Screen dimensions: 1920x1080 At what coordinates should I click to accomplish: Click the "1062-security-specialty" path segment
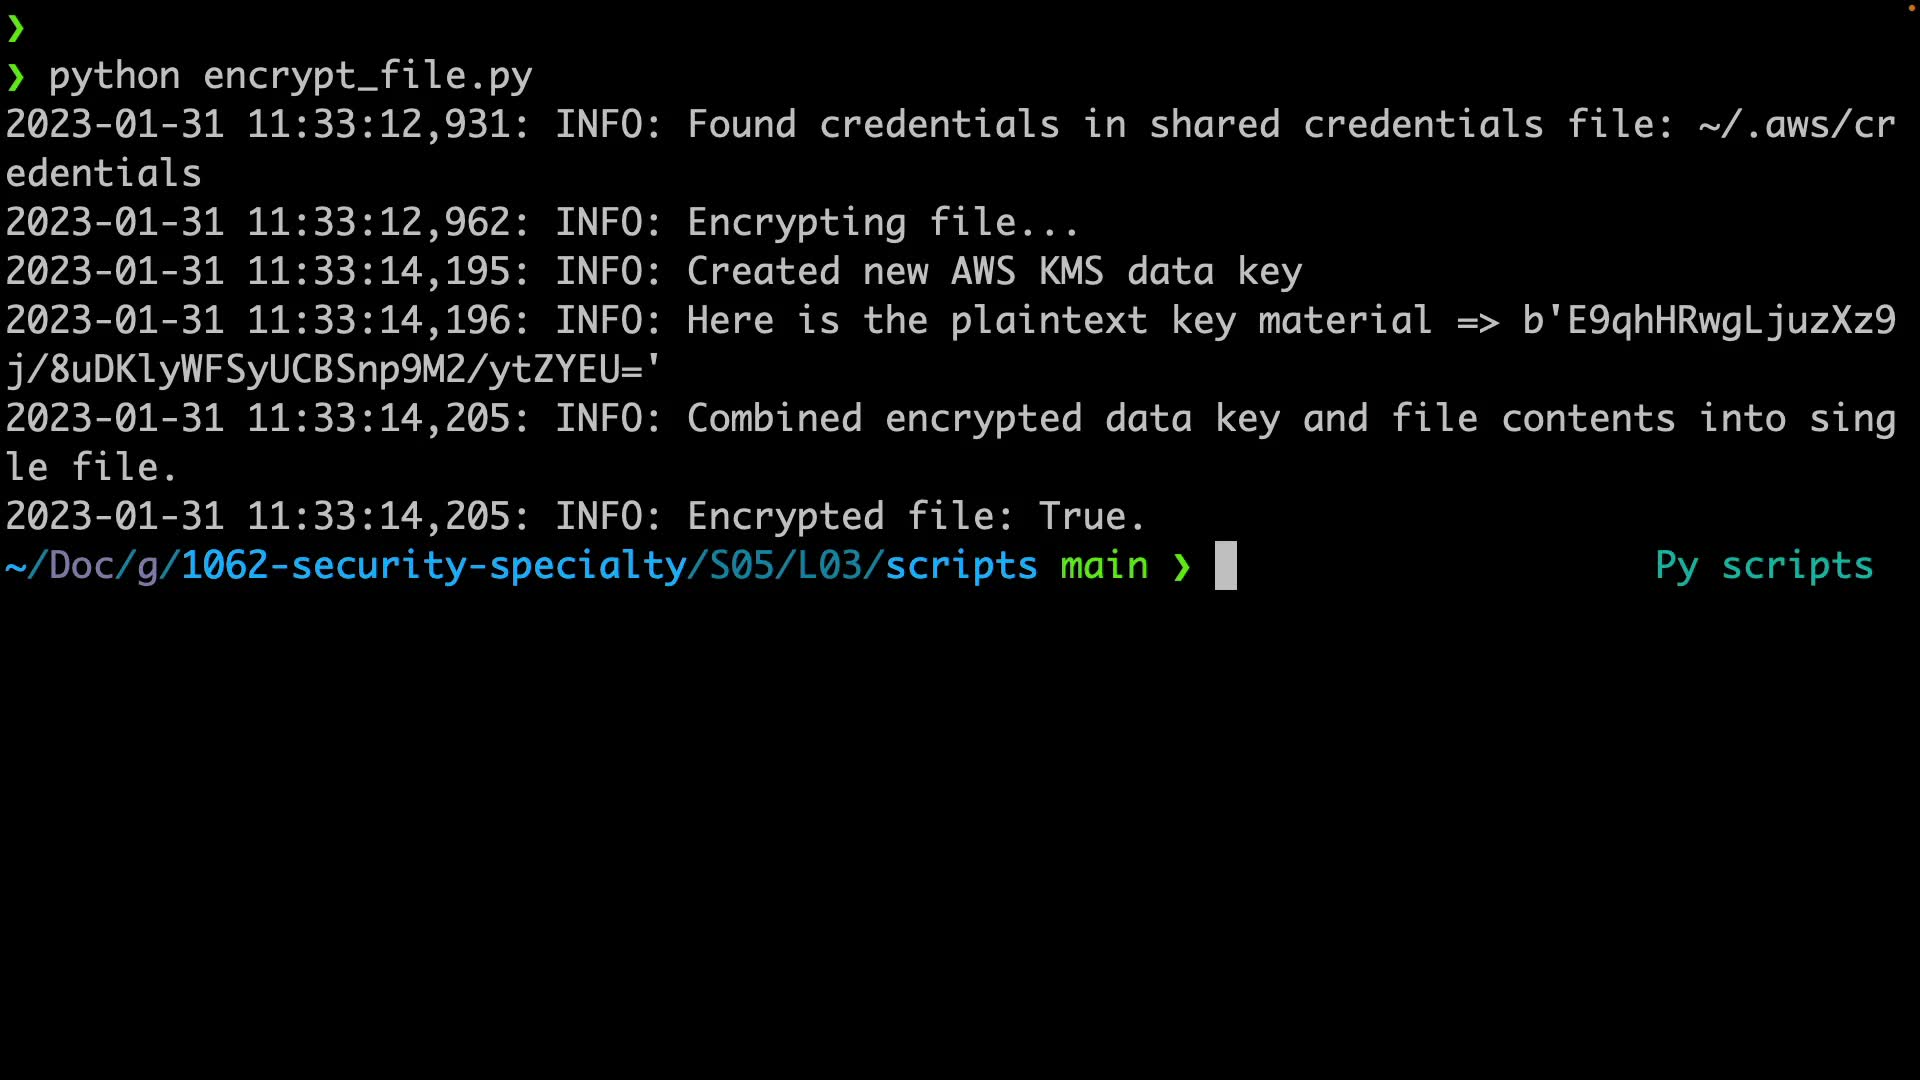432,567
